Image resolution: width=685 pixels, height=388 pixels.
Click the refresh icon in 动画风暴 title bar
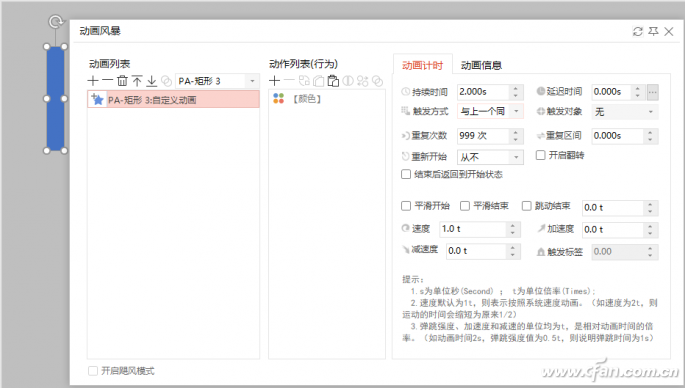tap(638, 31)
